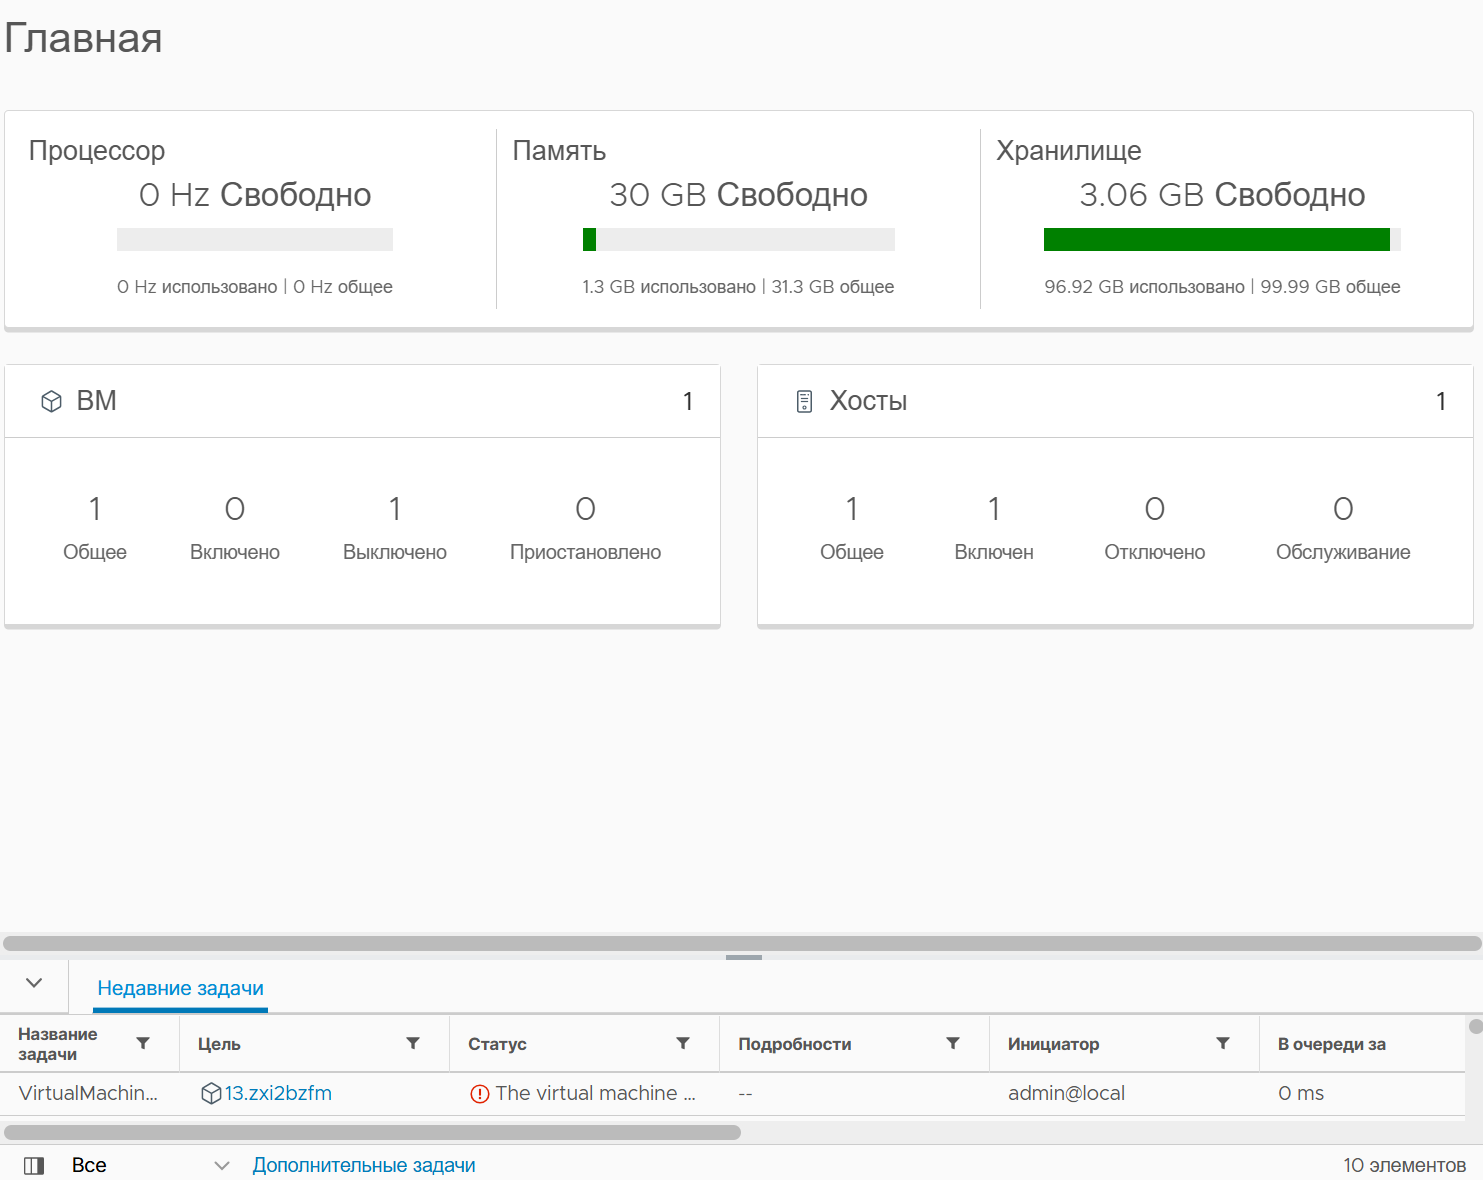Click the panel resize handle above tasks
The image size is (1483, 1180).
pyautogui.click(x=743, y=957)
